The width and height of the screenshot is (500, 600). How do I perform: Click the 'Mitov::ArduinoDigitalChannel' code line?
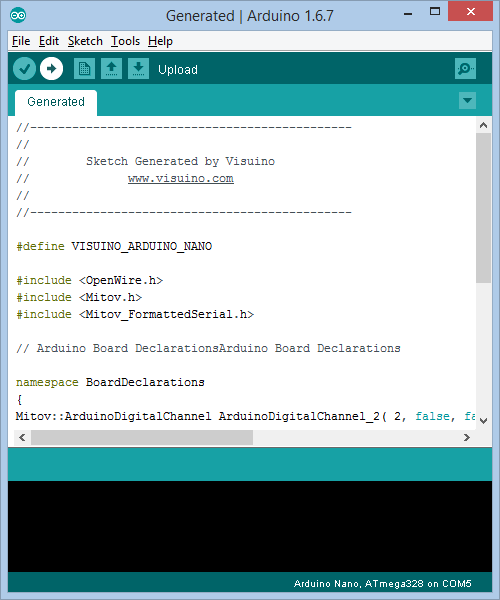245,416
